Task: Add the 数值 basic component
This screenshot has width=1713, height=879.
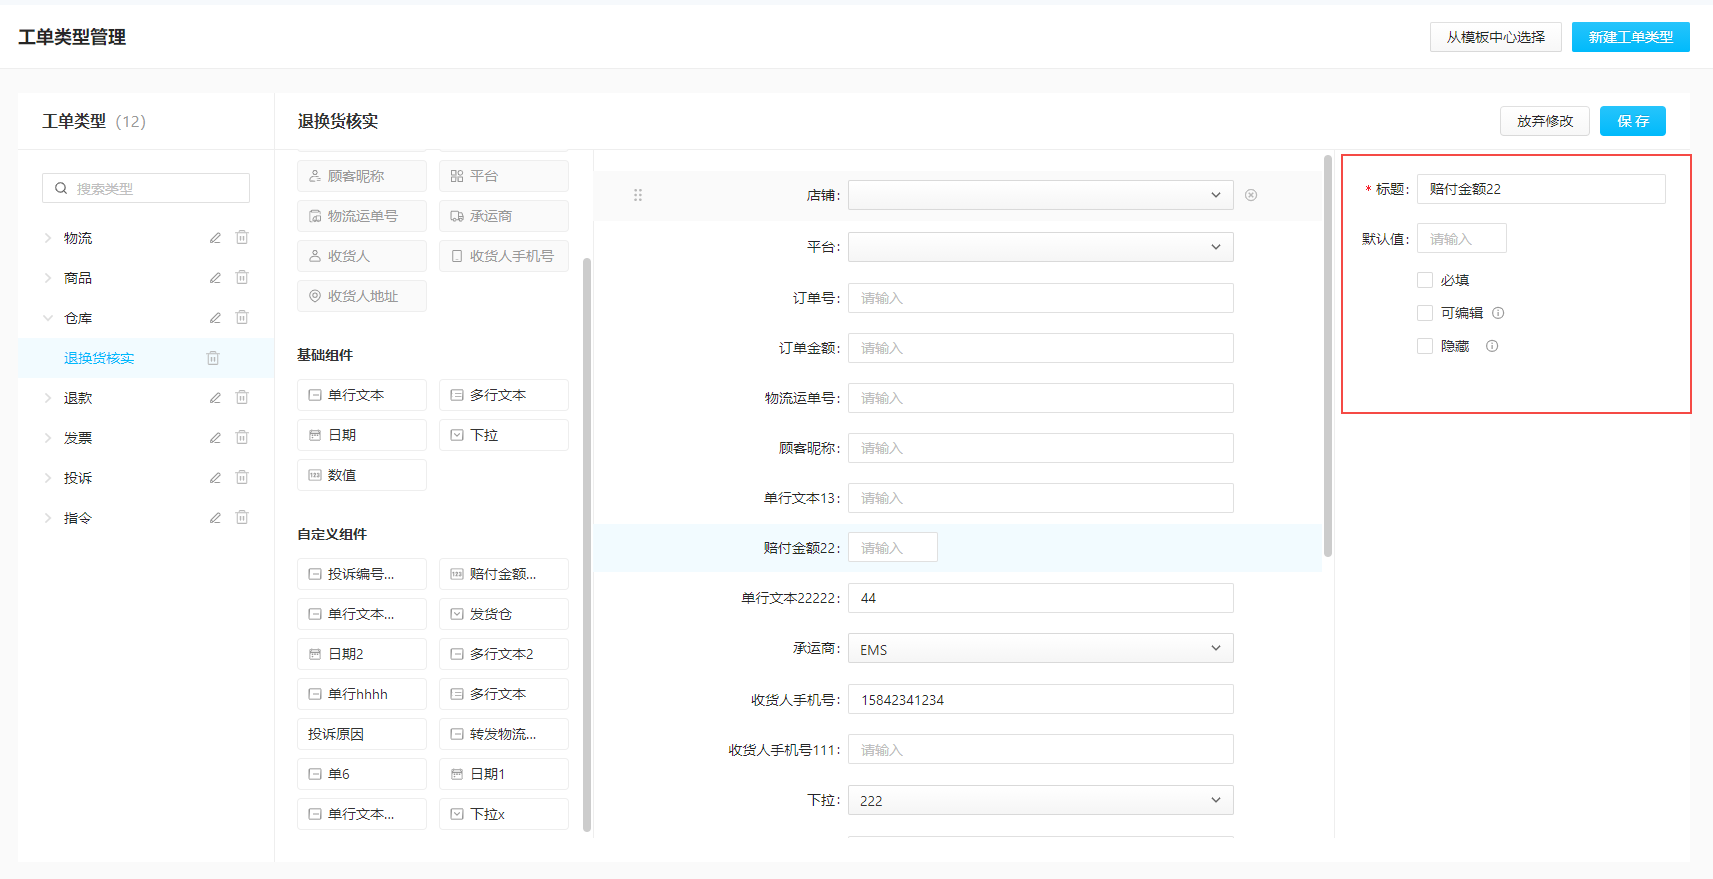Action: [x=362, y=475]
